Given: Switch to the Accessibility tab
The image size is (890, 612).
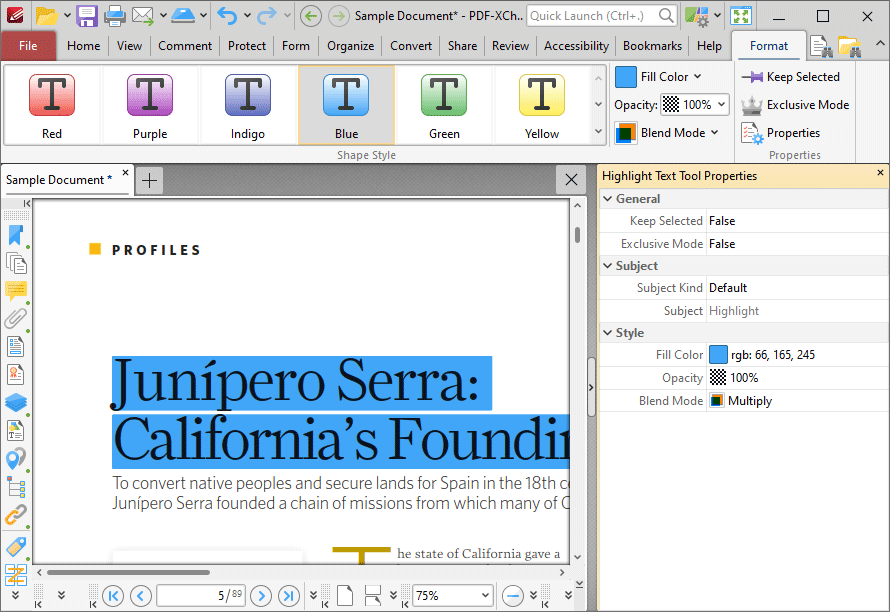Looking at the screenshot, I should pyautogui.click(x=576, y=46).
